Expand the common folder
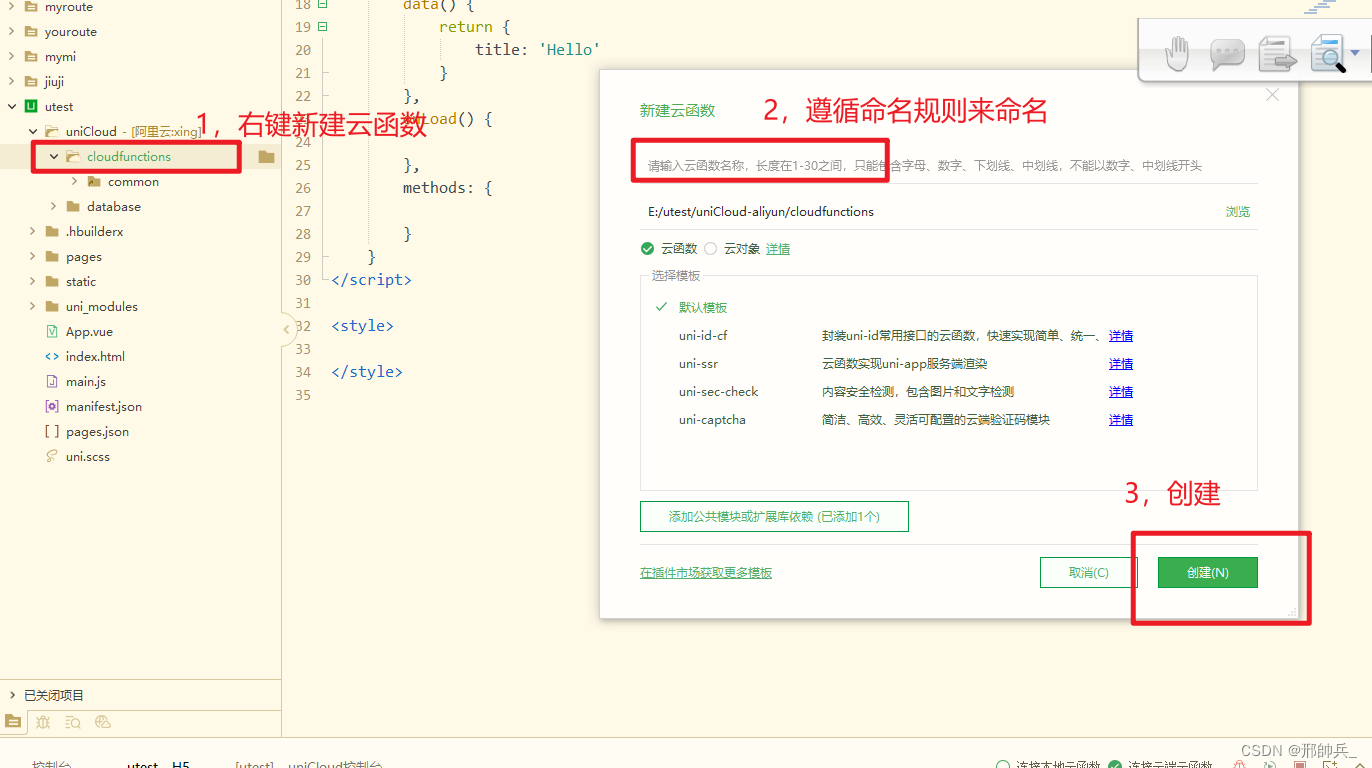Screen dimensions: 1372x768 (x=75, y=181)
